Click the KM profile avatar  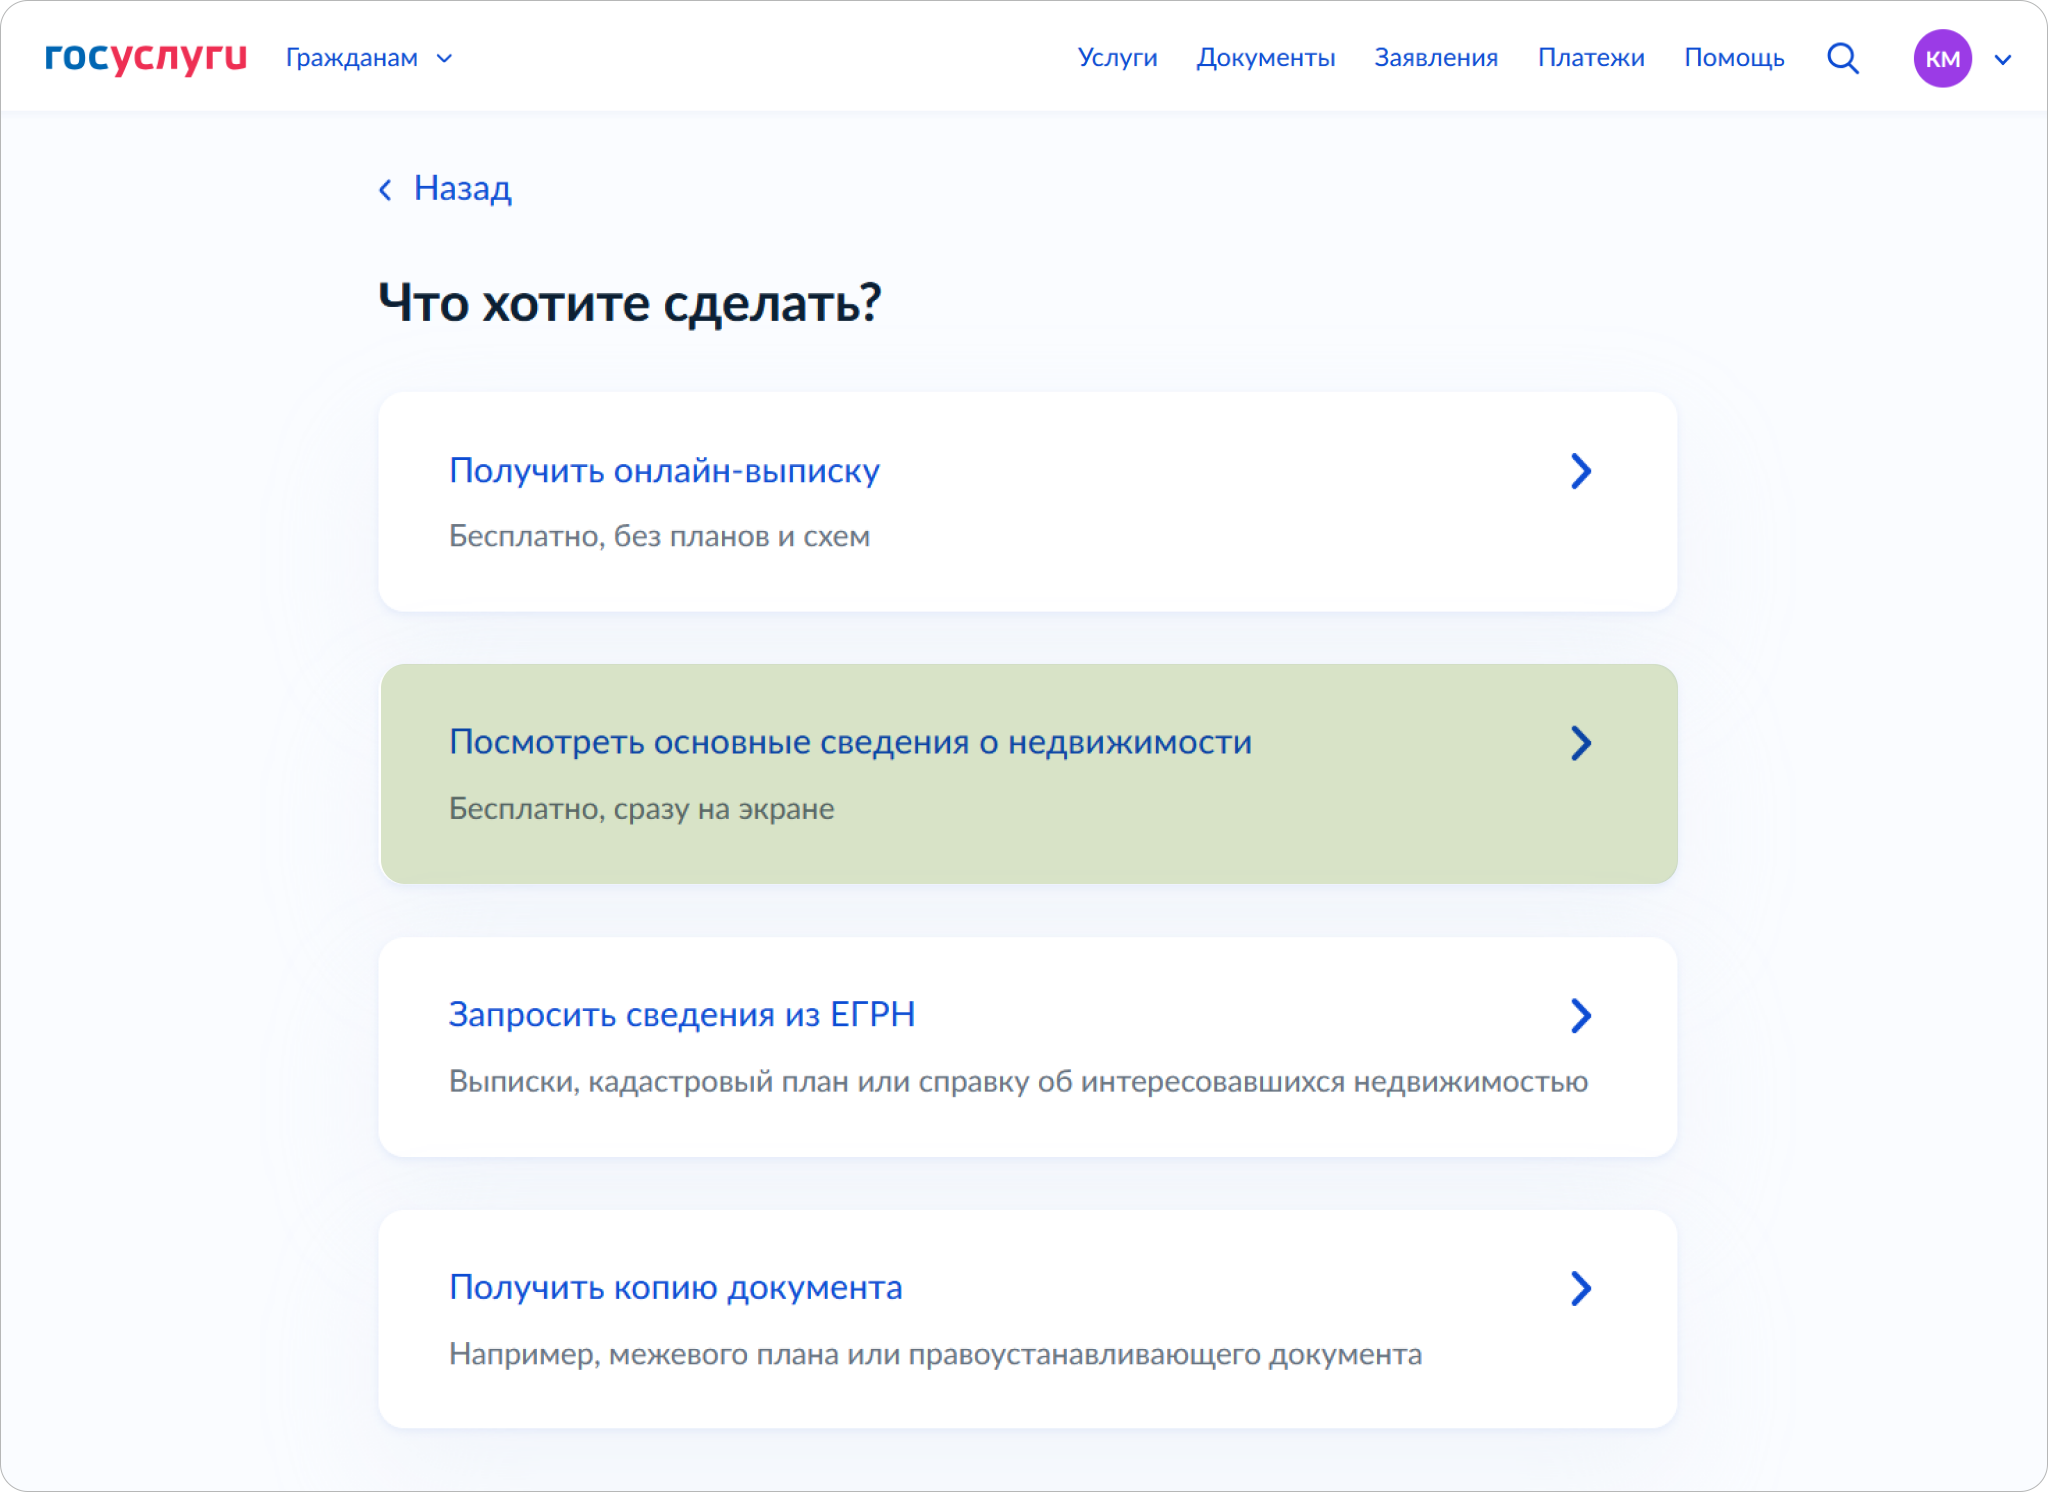coord(1942,58)
